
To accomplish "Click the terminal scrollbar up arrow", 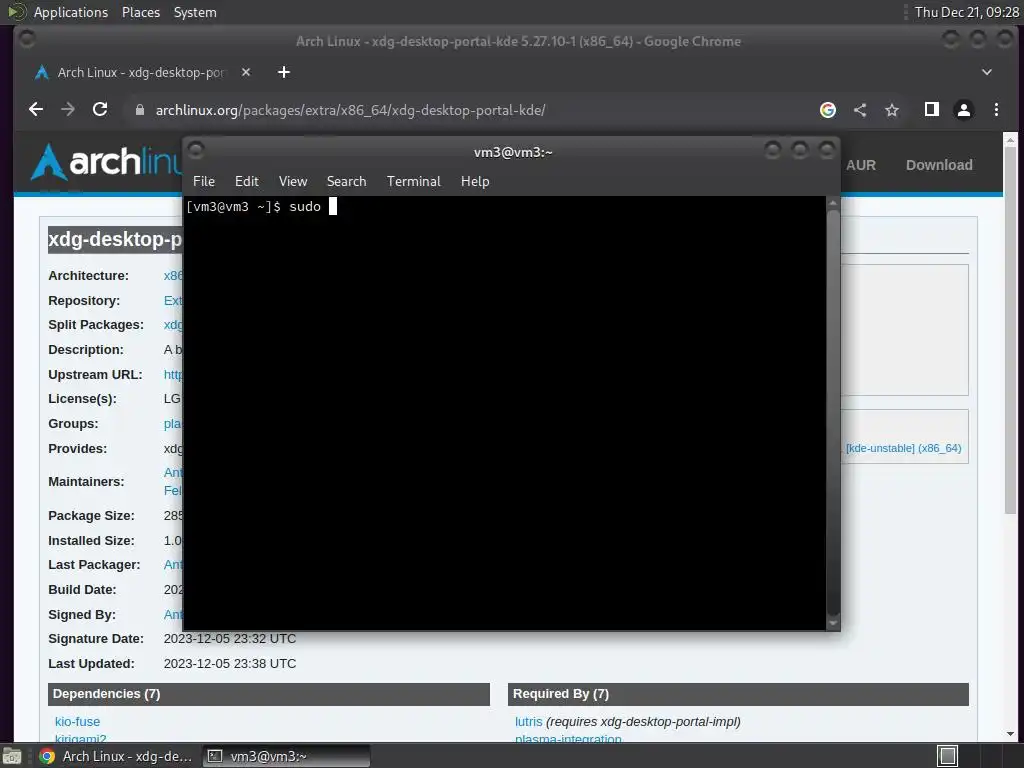I will coord(833,204).
